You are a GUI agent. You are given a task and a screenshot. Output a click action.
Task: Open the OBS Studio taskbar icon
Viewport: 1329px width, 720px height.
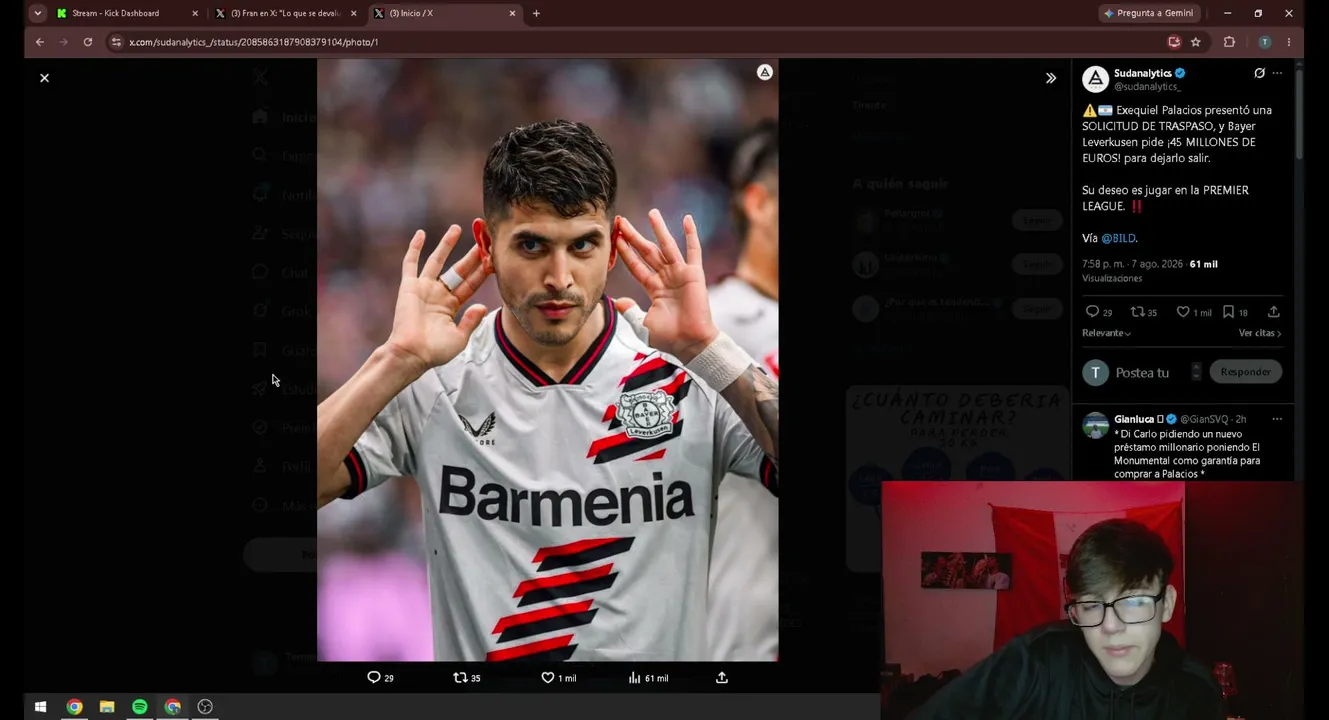click(x=205, y=707)
